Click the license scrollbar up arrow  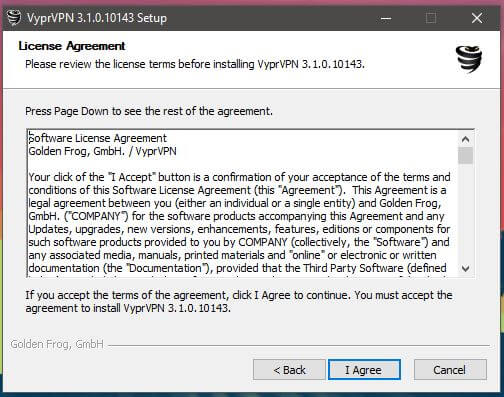pyautogui.click(x=465, y=139)
